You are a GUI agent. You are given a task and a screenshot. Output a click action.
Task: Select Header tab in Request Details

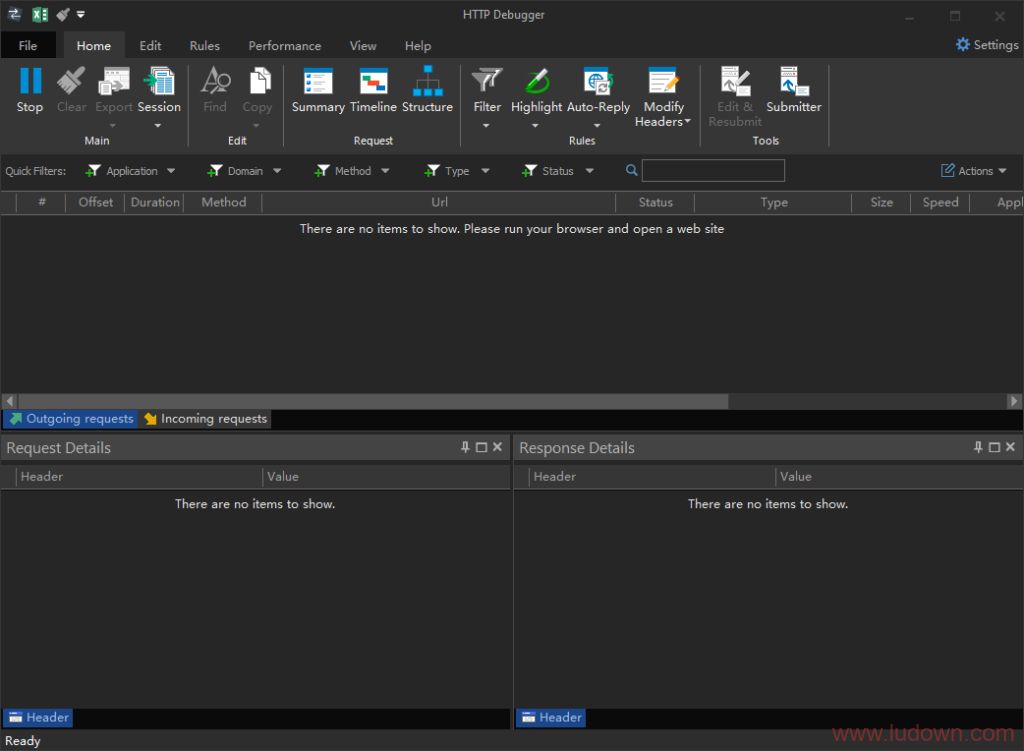(x=38, y=717)
